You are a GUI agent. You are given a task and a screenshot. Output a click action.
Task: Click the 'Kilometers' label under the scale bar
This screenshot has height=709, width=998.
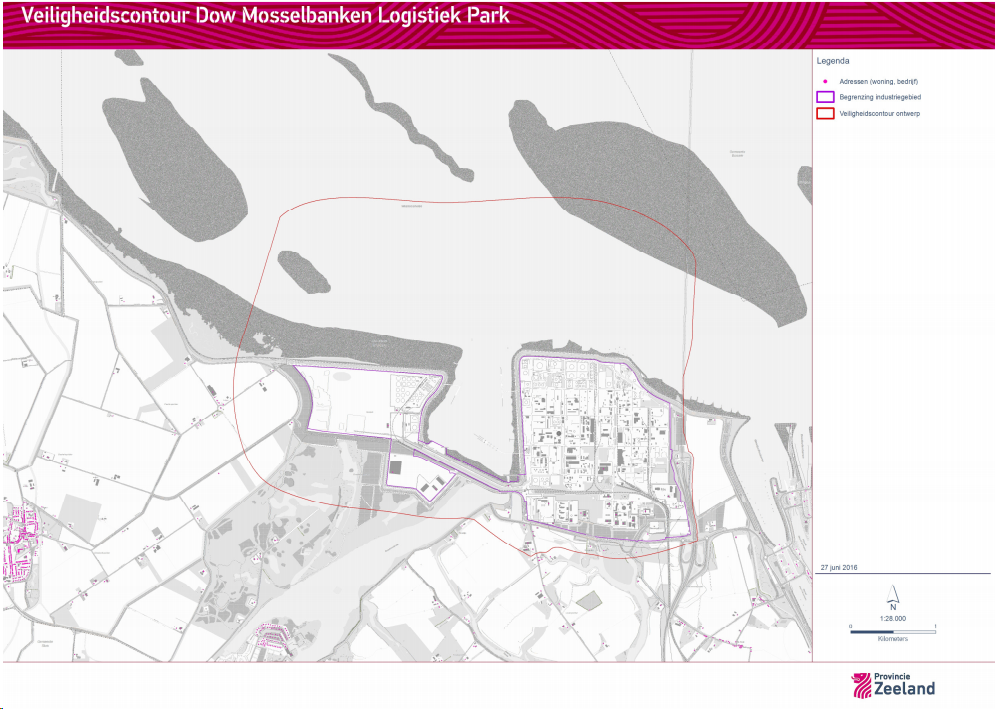892,638
